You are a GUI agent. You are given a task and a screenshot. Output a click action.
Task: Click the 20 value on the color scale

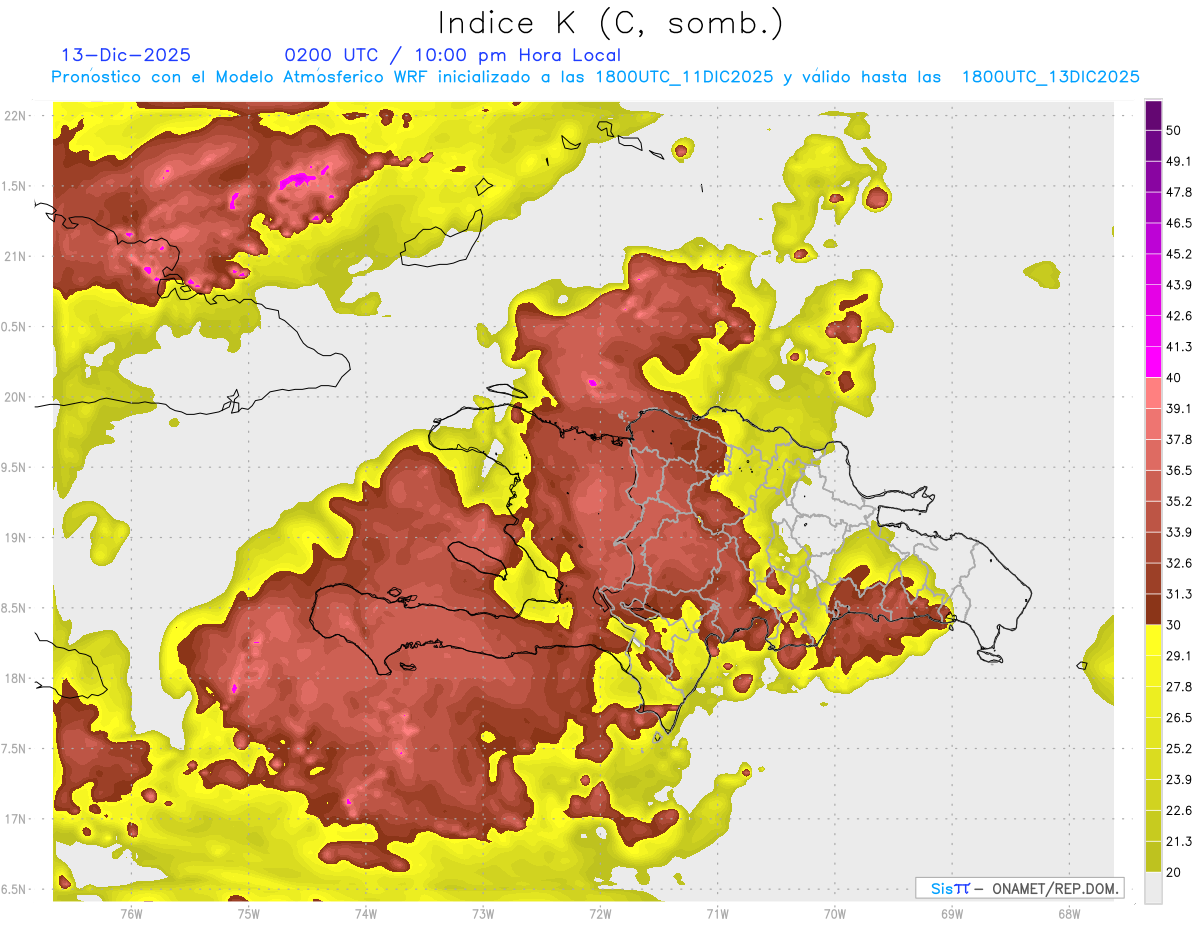(1174, 872)
